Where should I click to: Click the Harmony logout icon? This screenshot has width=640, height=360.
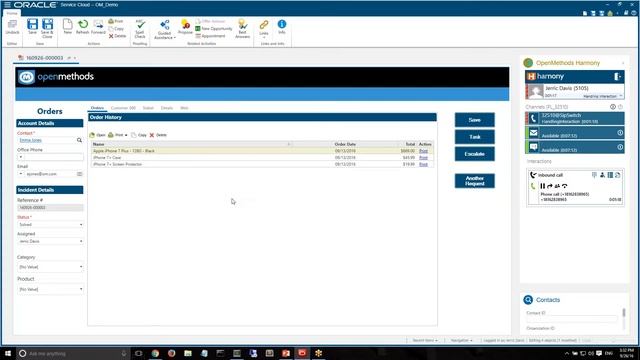(617, 76)
